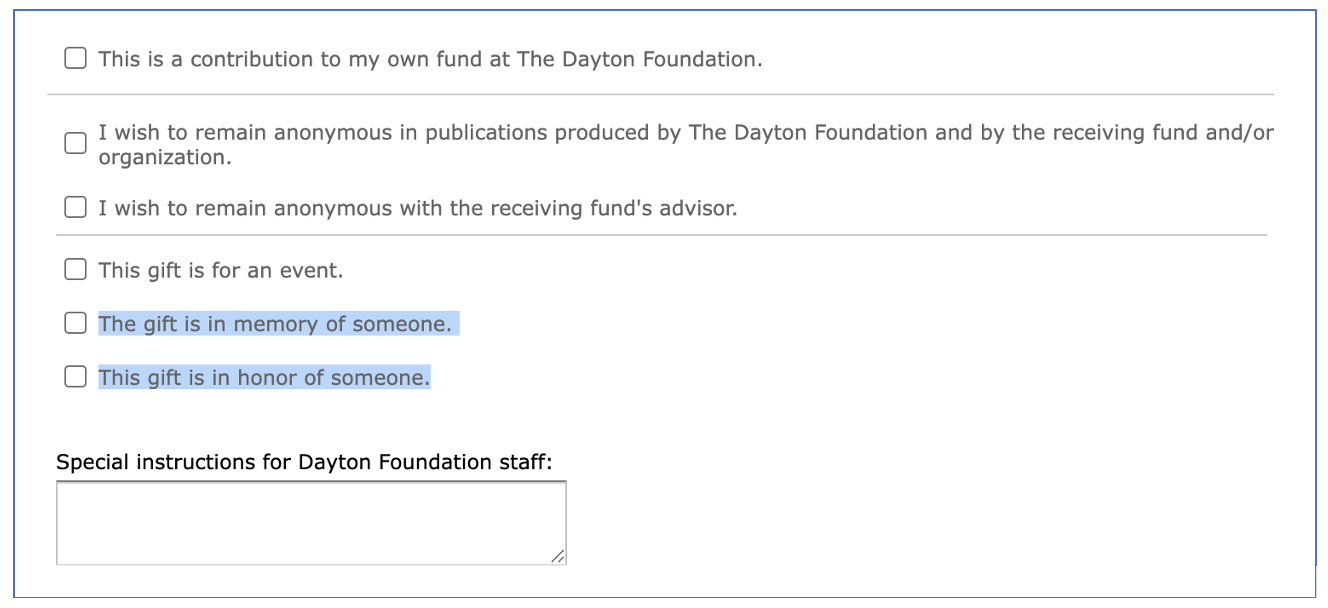Click 'The Dayton Foundation' in the own fund option
Viewport: 1328px width, 608px height.
[x=637, y=59]
